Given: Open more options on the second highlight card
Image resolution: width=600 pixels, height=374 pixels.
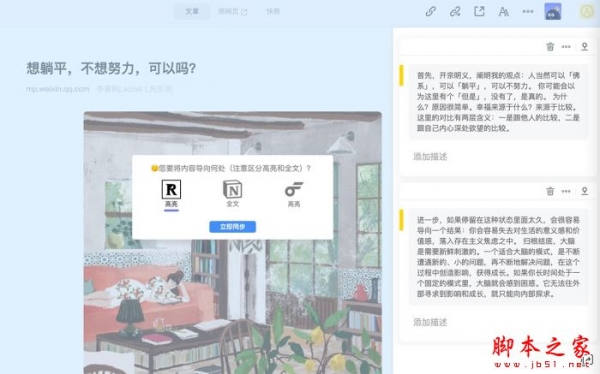Looking at the screenshot, I should pos(566,191).
